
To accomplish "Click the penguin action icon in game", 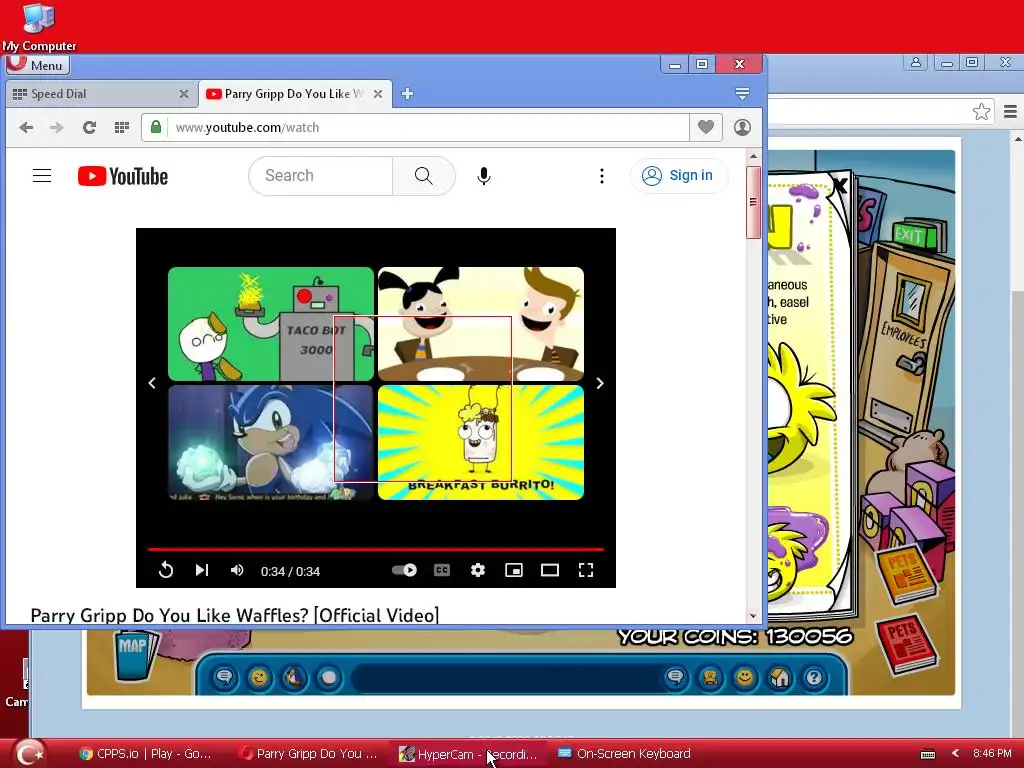I will click(x=294, y=678).
